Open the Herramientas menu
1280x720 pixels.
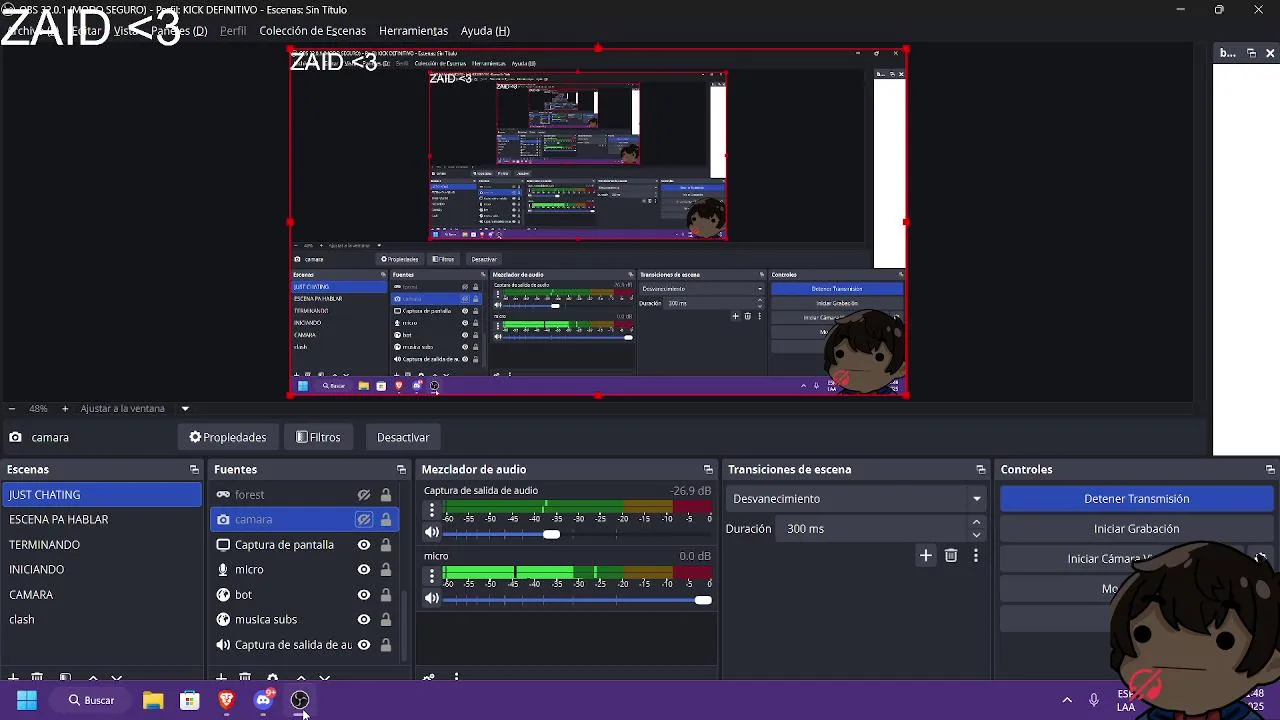tap(413, 31)
